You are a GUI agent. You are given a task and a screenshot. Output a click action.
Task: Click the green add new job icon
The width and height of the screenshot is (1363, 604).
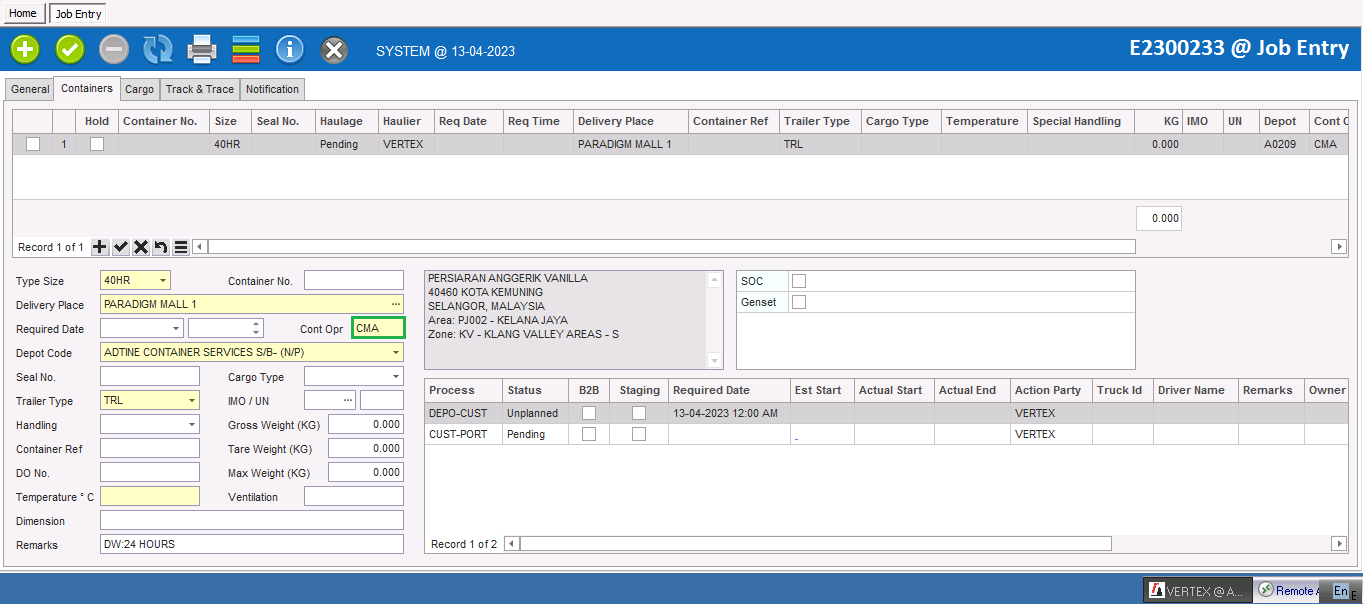click(25, 49)
